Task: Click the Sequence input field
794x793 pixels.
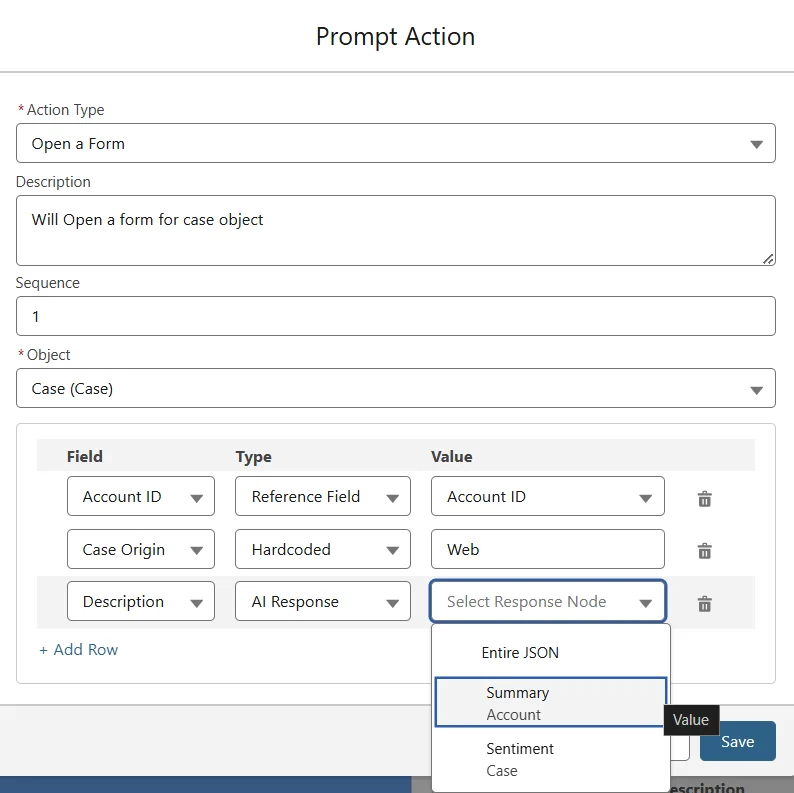Action: pos(395,316)
